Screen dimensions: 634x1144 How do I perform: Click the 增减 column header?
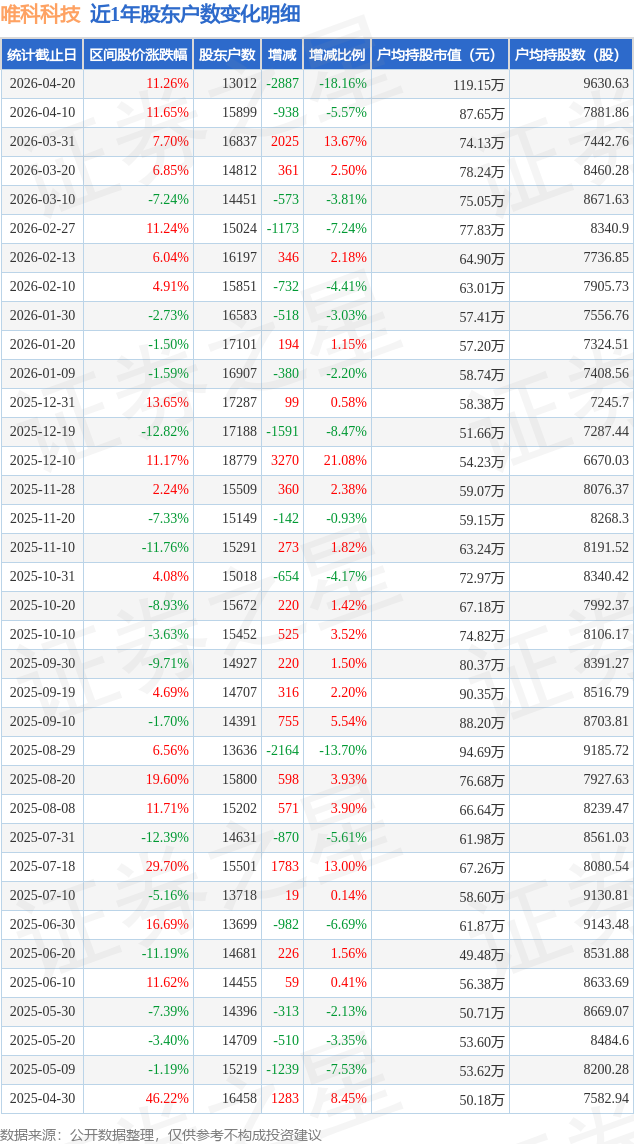(282, 55)
